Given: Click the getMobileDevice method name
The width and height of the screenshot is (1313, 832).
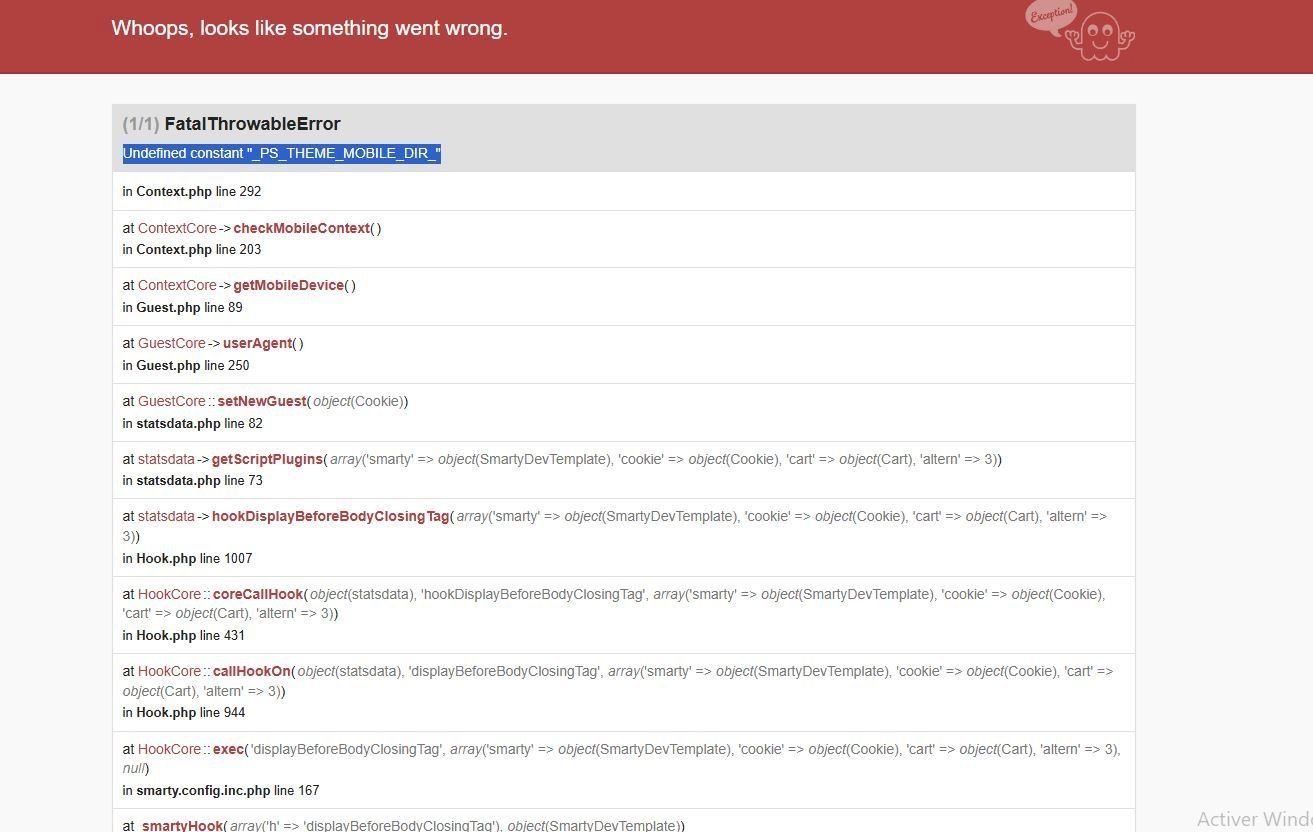Looking at the screenshot, I should point(288,285).
